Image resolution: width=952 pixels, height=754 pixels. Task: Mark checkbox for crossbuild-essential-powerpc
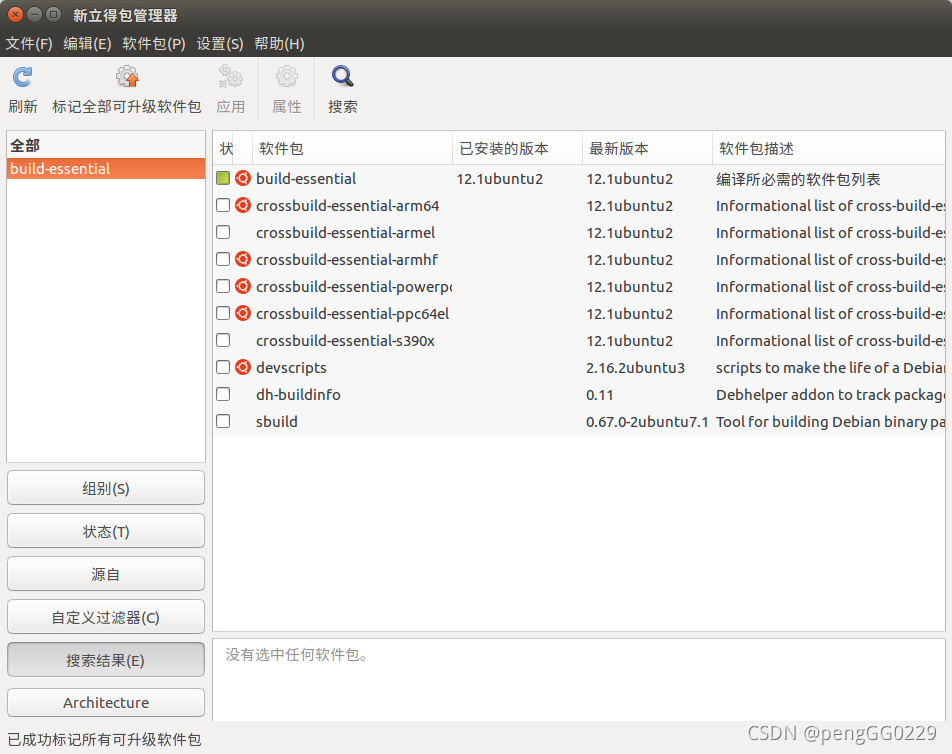coord(223,286)
